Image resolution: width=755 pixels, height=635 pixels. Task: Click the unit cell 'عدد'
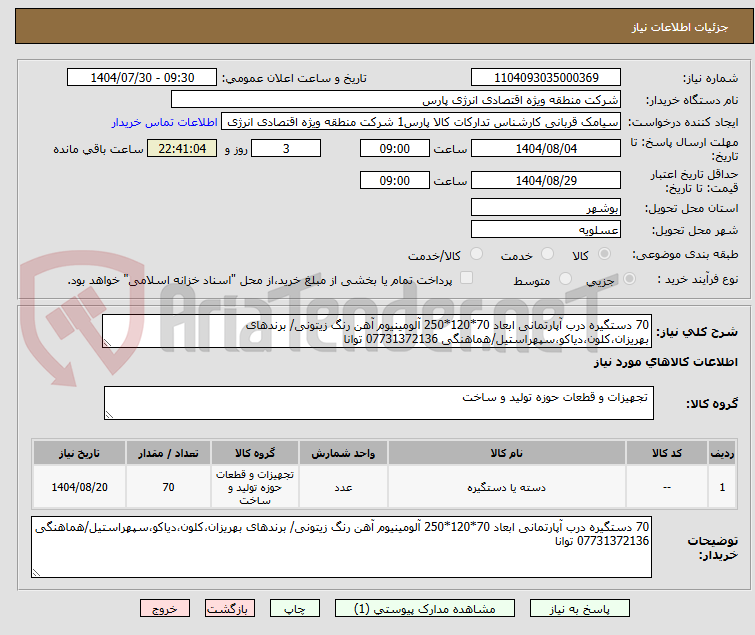pyautogui.click(x=343, y=487)
